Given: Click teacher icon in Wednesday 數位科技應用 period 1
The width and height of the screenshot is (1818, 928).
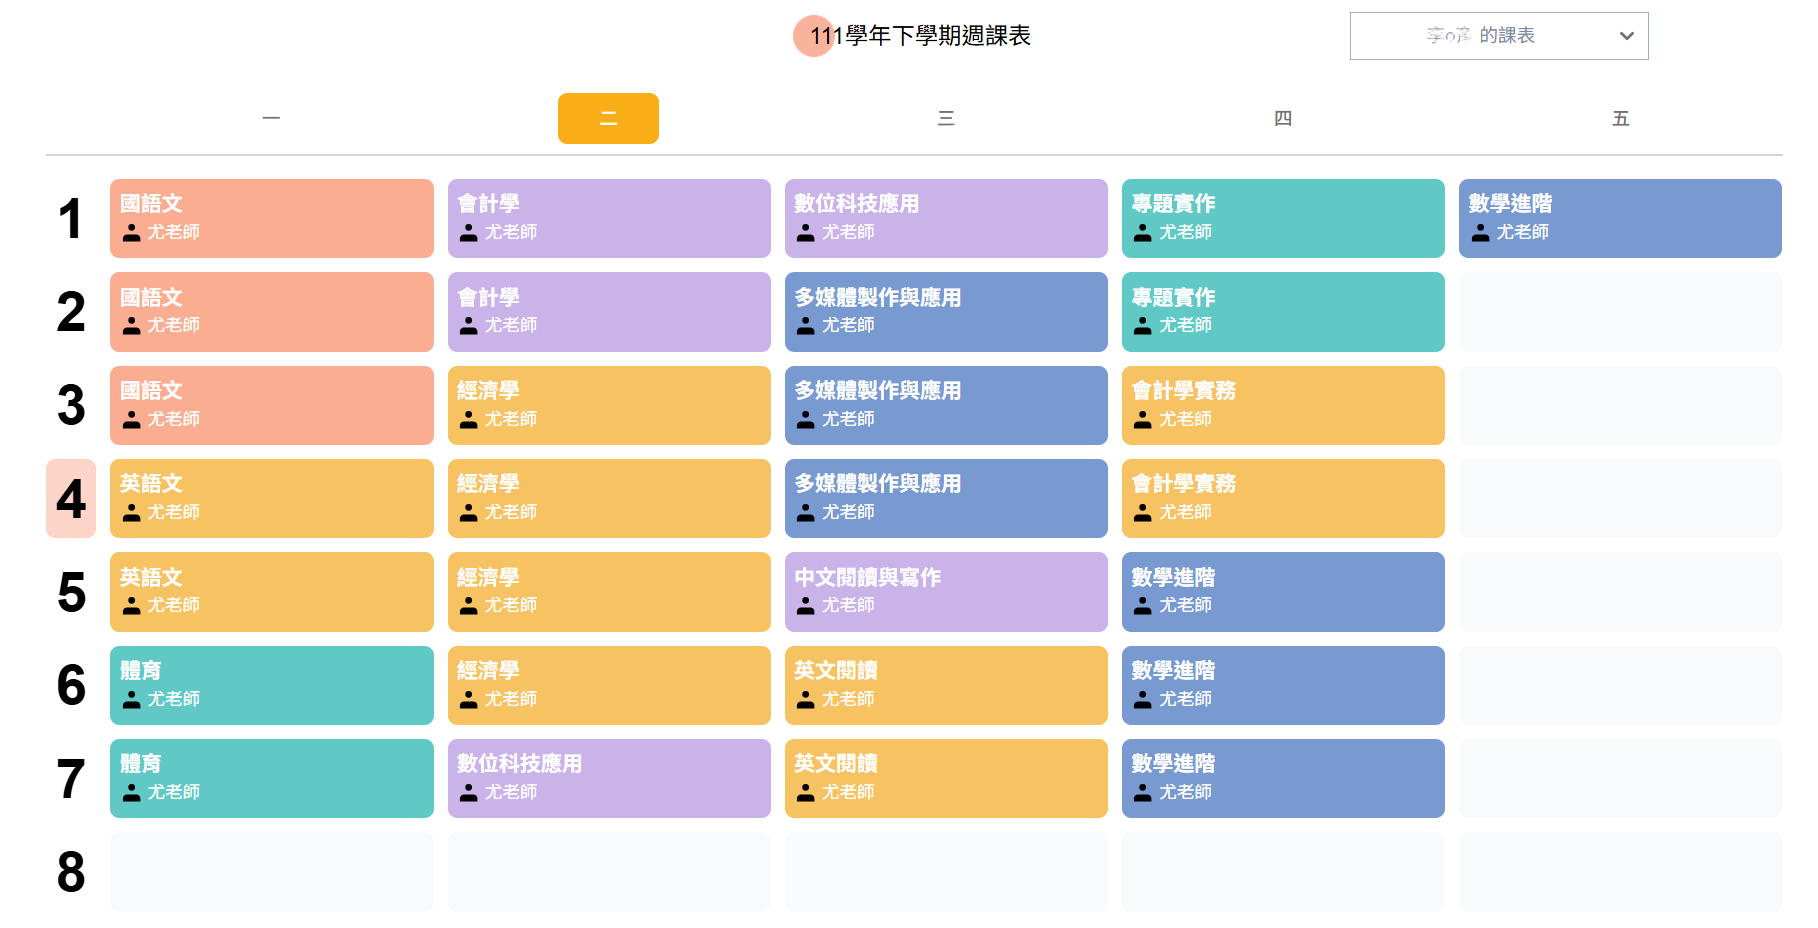Looking at the screenshot, I should (x=805, y=233).
